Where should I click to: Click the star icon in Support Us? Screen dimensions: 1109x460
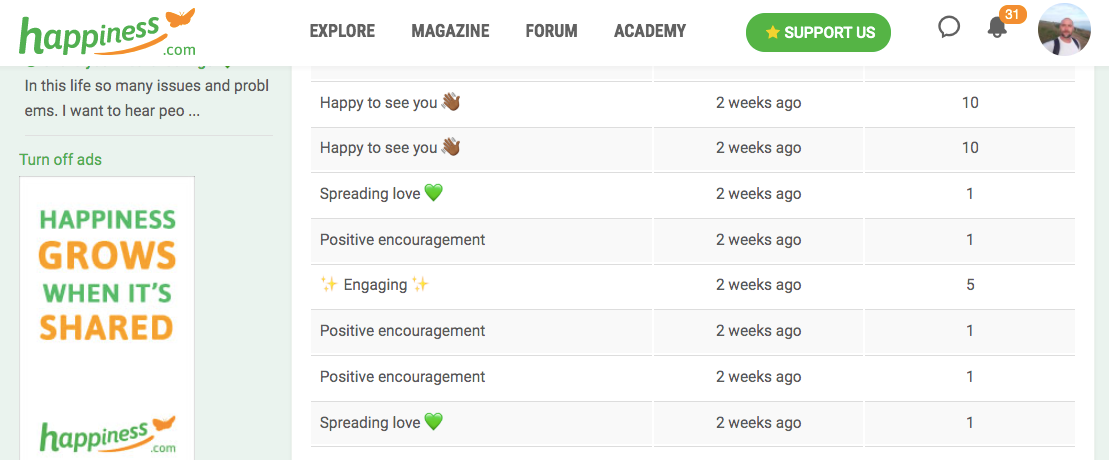click(x=772, y=33)
